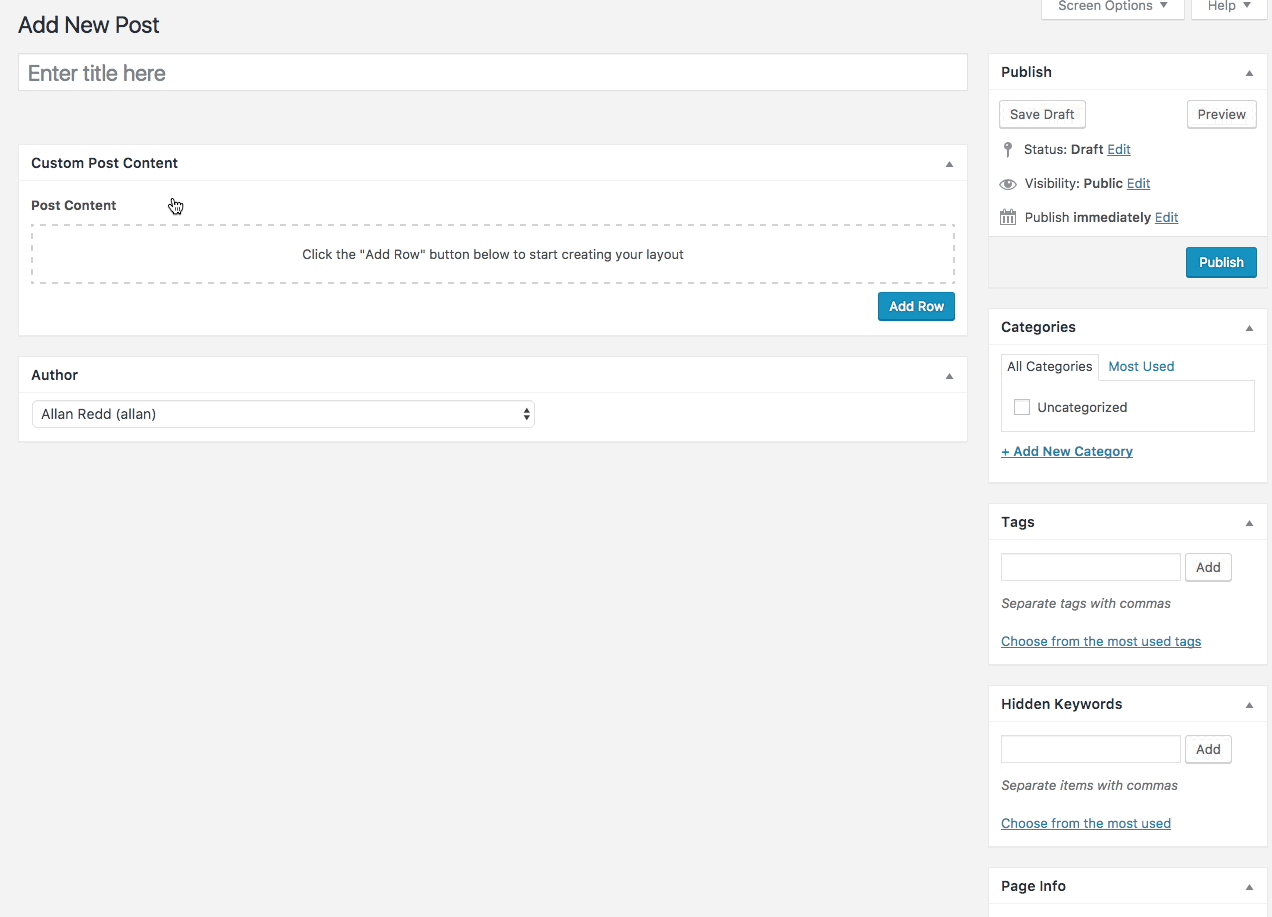Click into the Enter title here field
The width and height of the screenshot is (1272, 917).
coord(492,73)
